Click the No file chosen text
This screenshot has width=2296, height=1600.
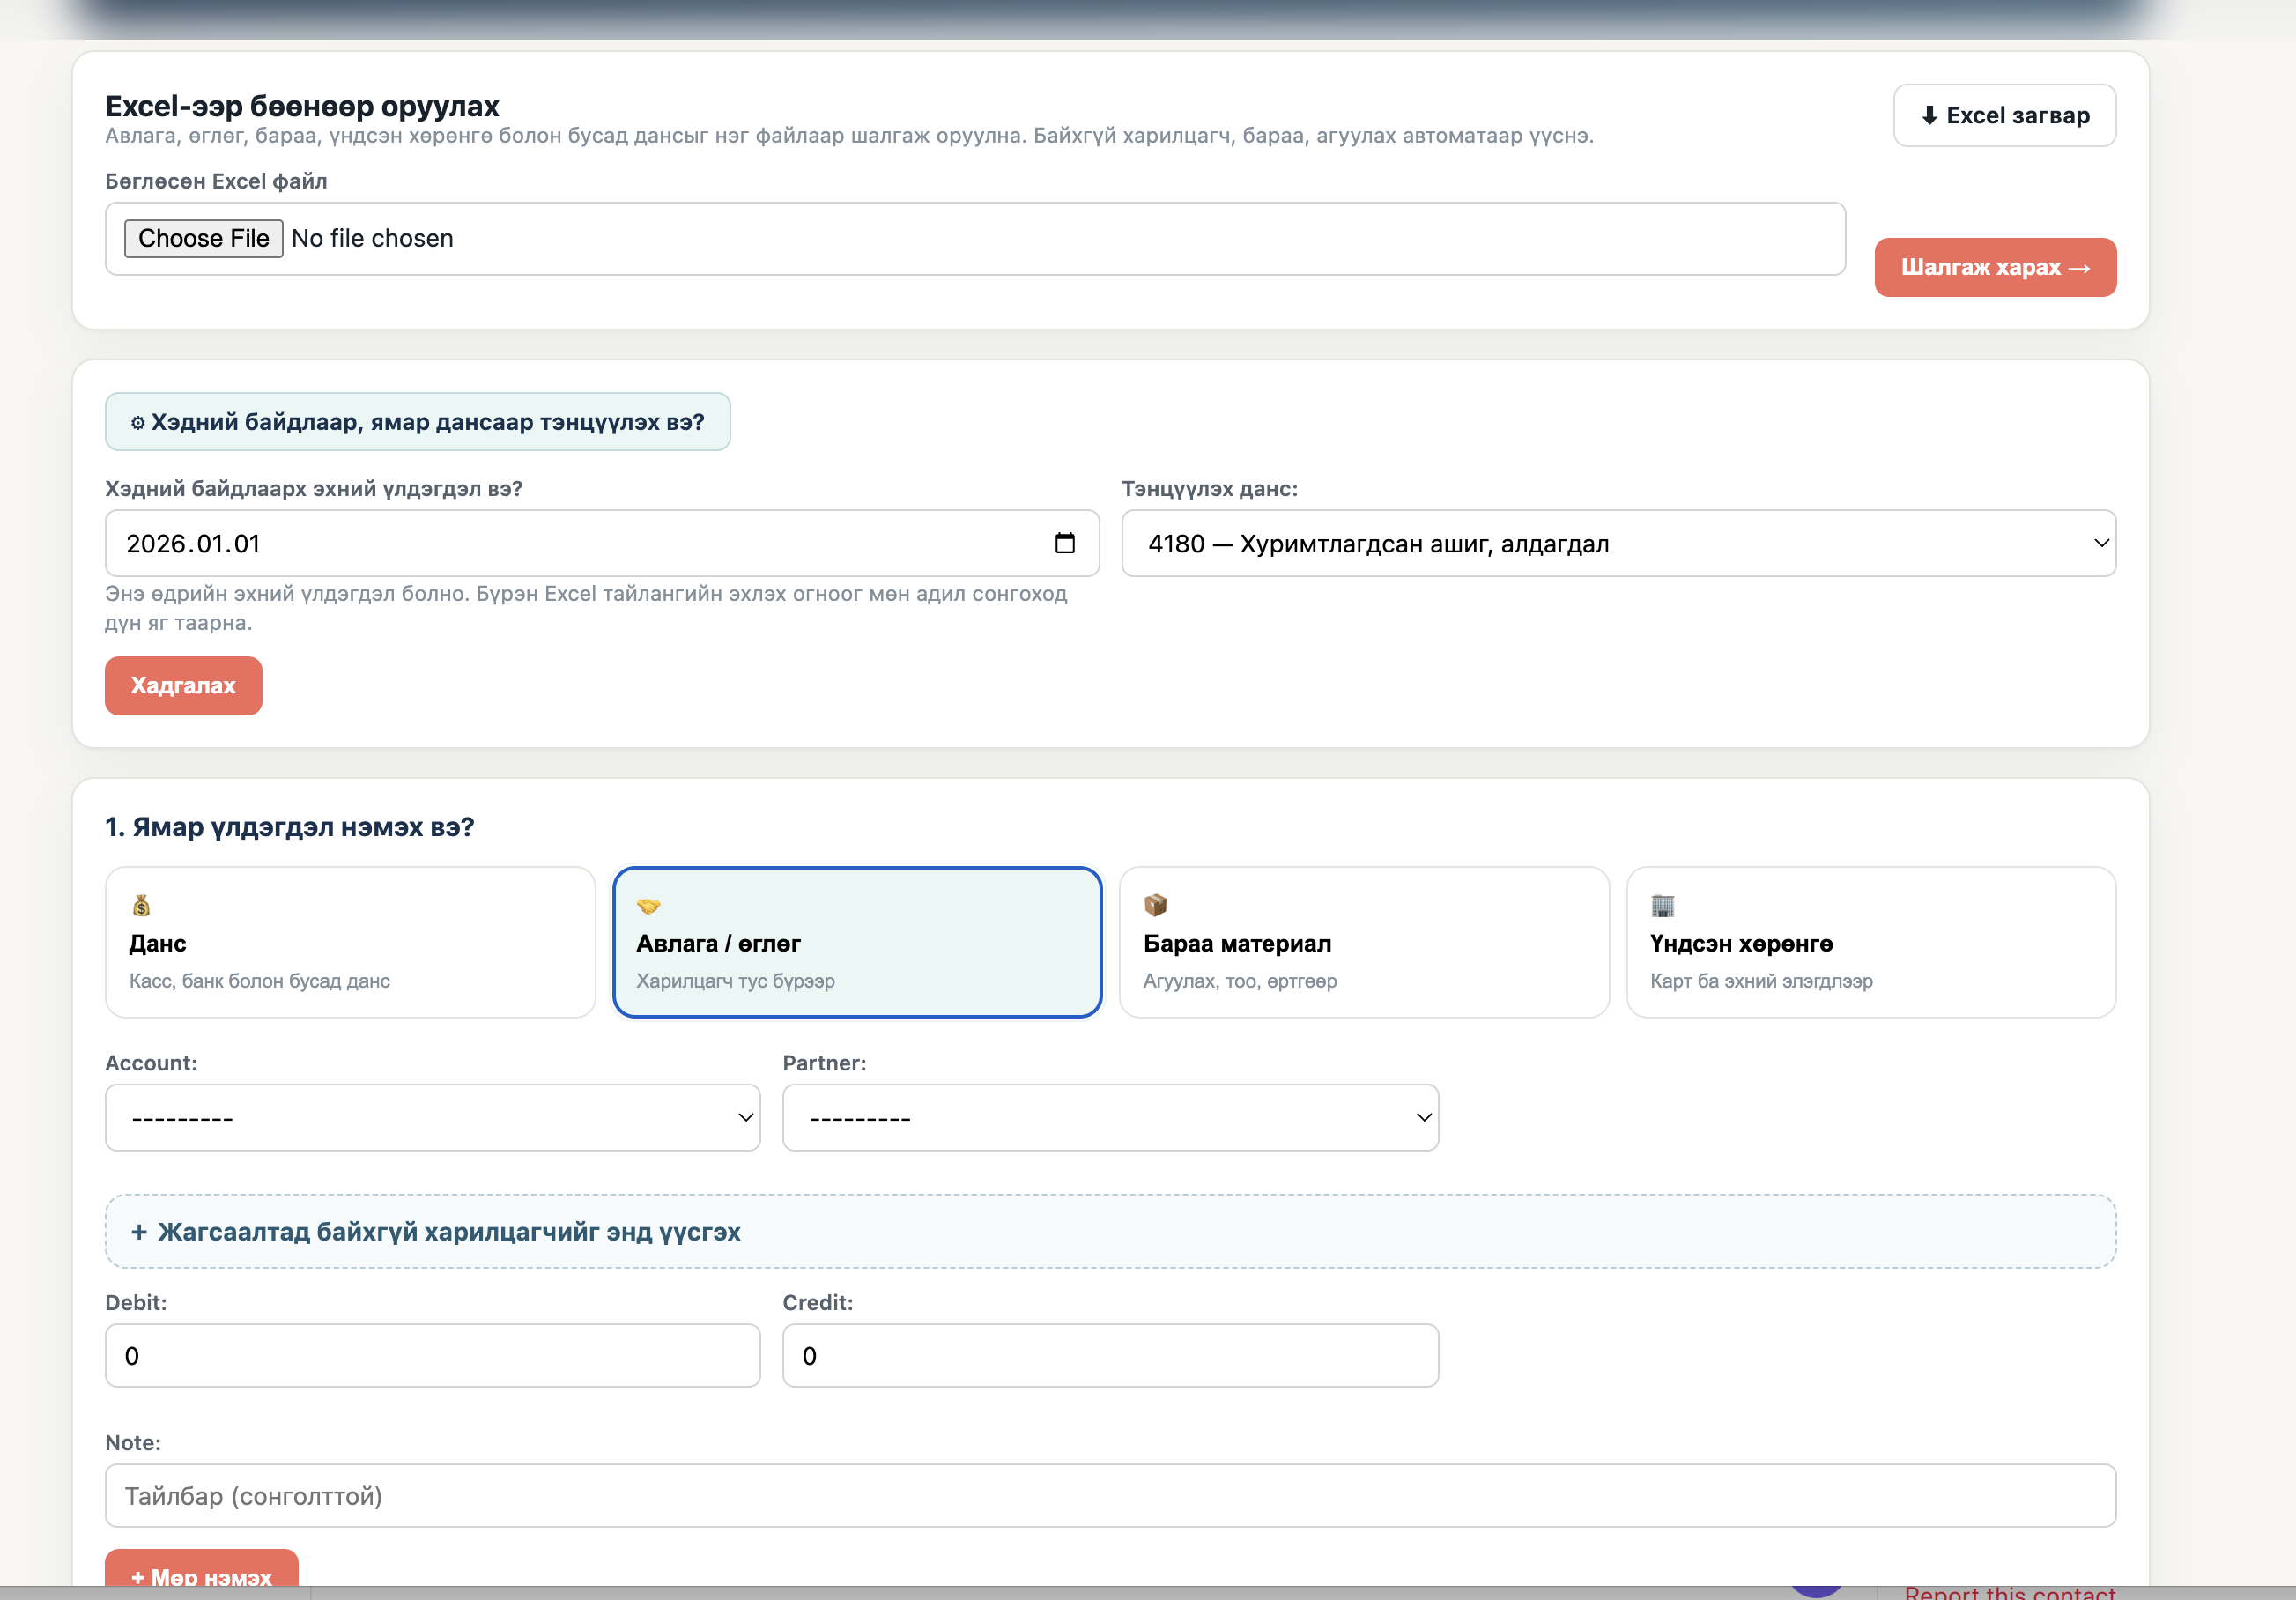tap(372, 238)
